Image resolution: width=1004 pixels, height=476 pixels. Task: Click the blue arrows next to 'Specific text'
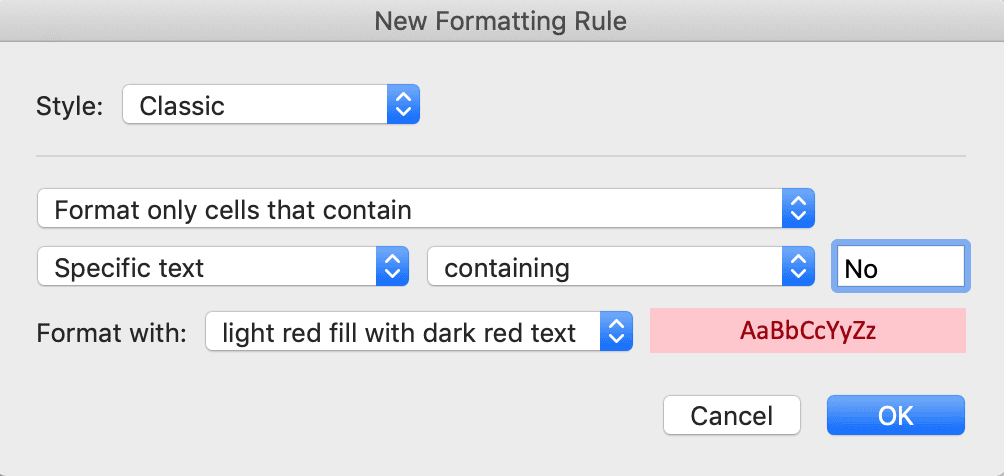[392, 268]
